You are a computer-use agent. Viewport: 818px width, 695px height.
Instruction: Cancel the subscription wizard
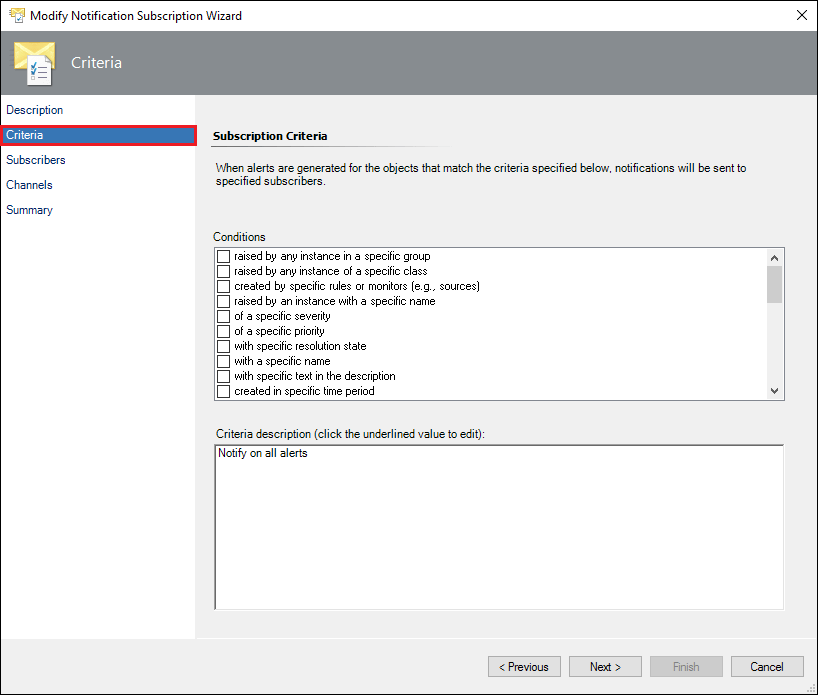767,667
